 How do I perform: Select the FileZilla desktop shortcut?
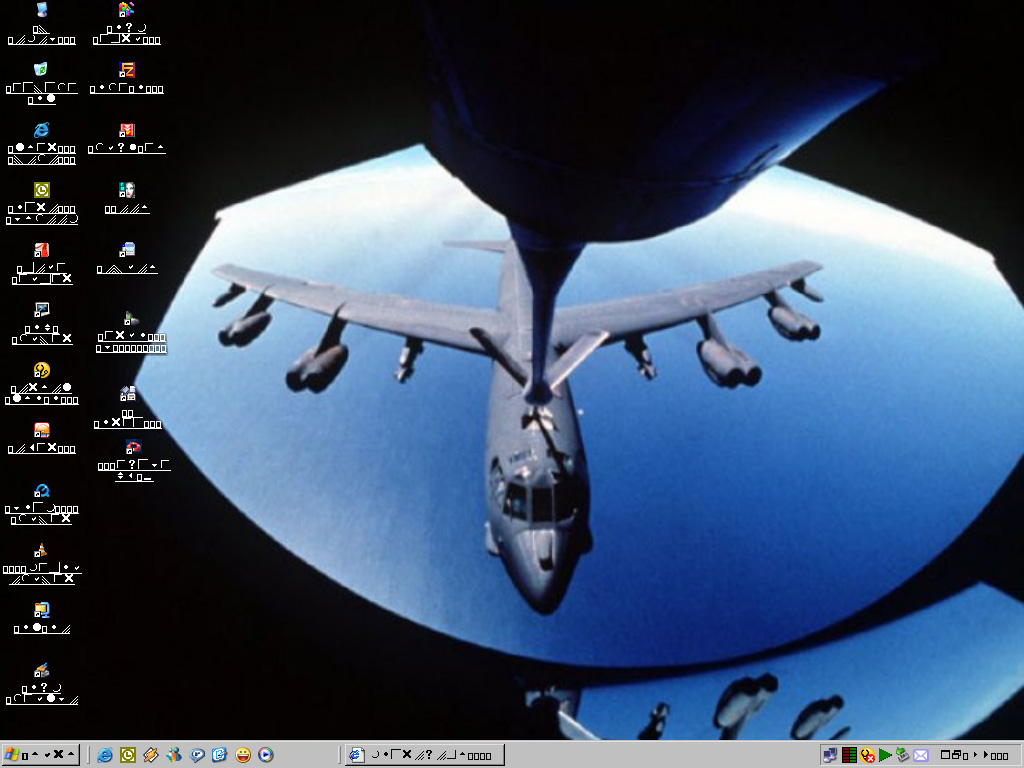click(x=127, y=70)
